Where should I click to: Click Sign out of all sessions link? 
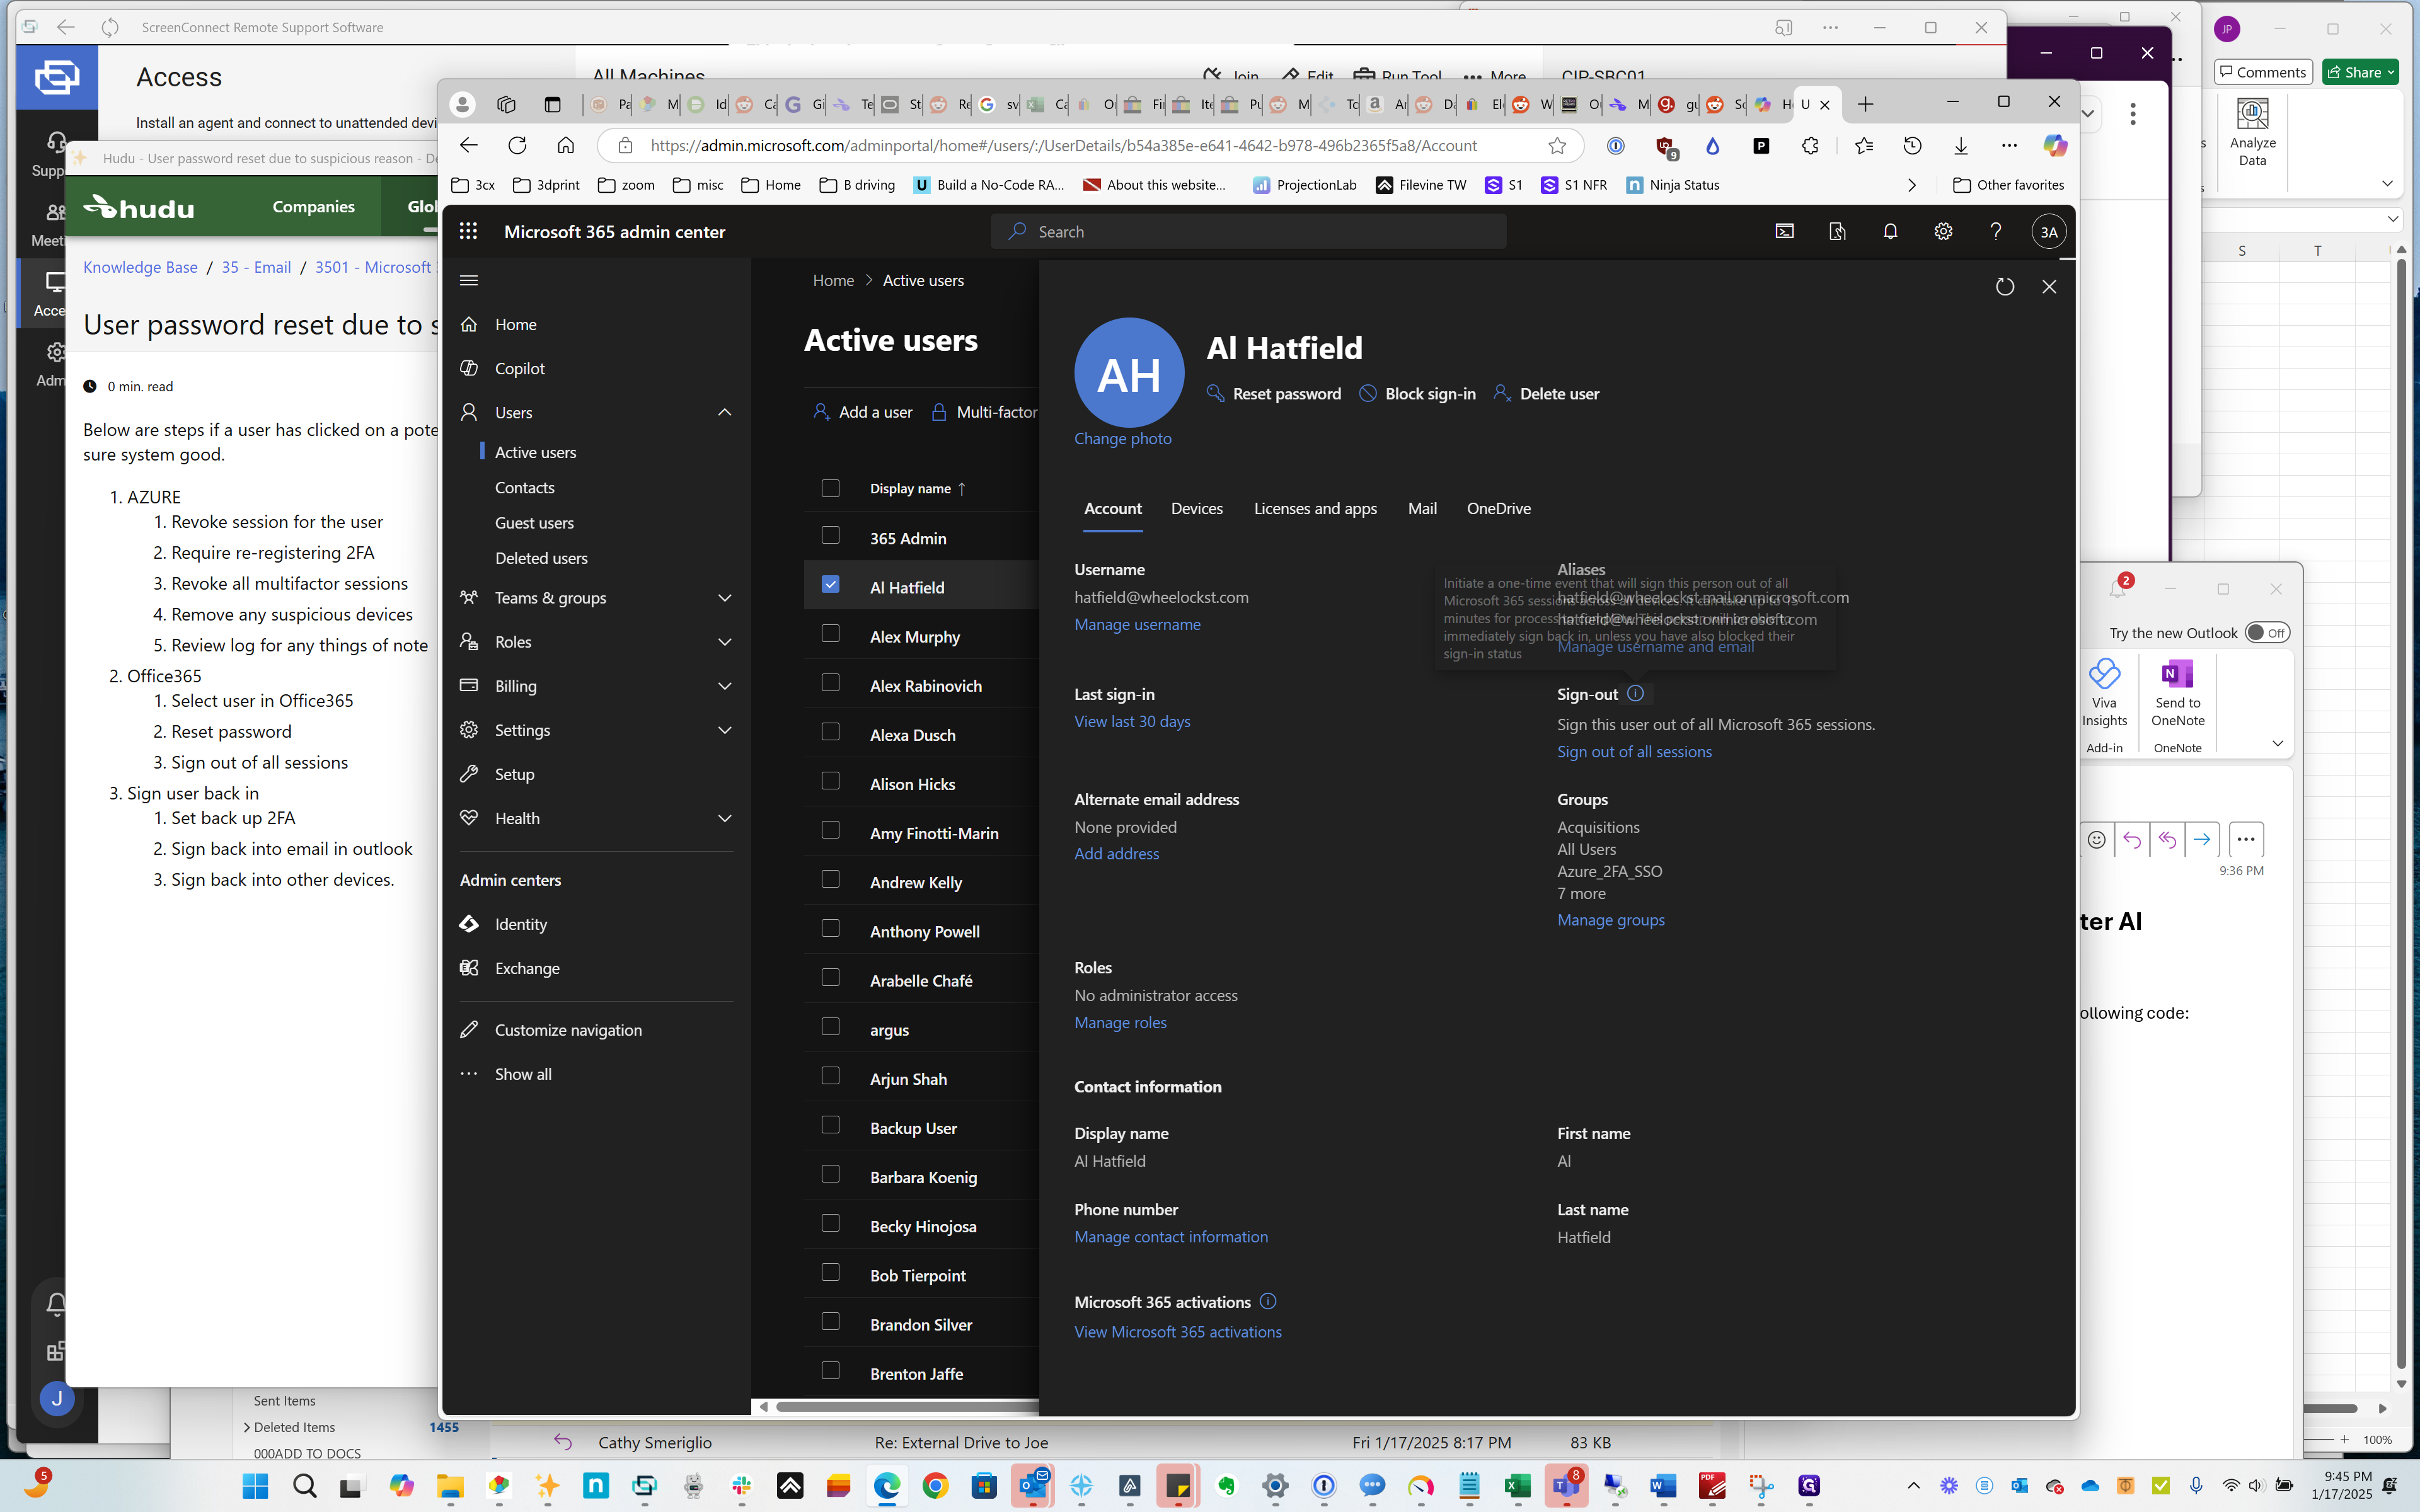click(1634, 752)
